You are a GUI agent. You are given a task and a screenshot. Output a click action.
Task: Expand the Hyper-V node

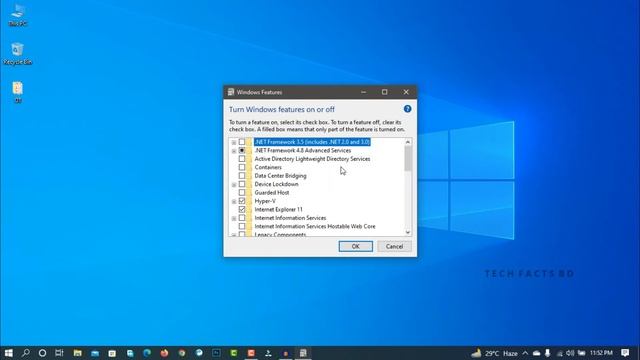pyautogui.click(x=234, y=202)
